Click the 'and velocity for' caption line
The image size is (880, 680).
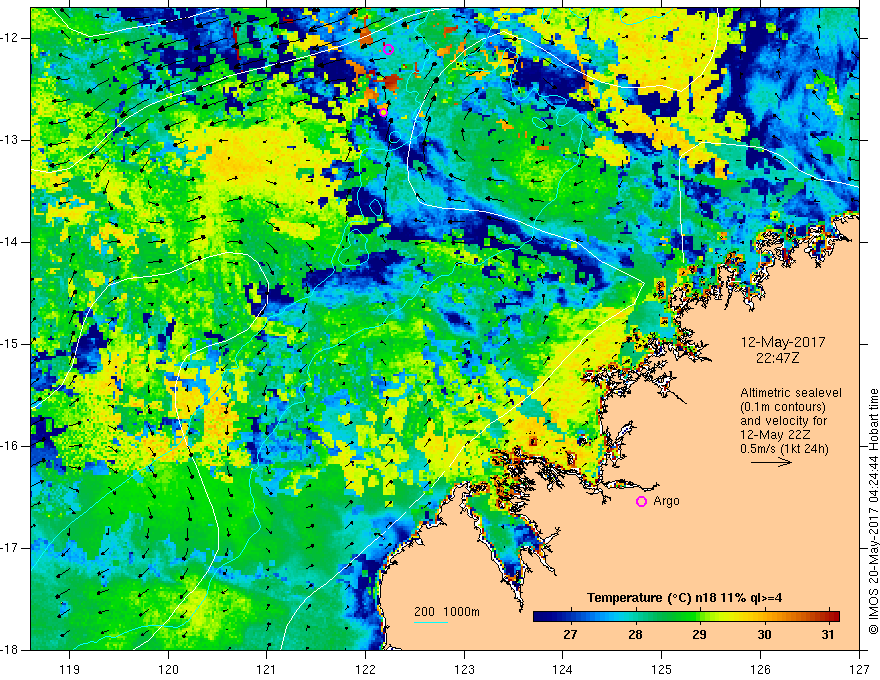pyautogui.click(x=783, y=421)
